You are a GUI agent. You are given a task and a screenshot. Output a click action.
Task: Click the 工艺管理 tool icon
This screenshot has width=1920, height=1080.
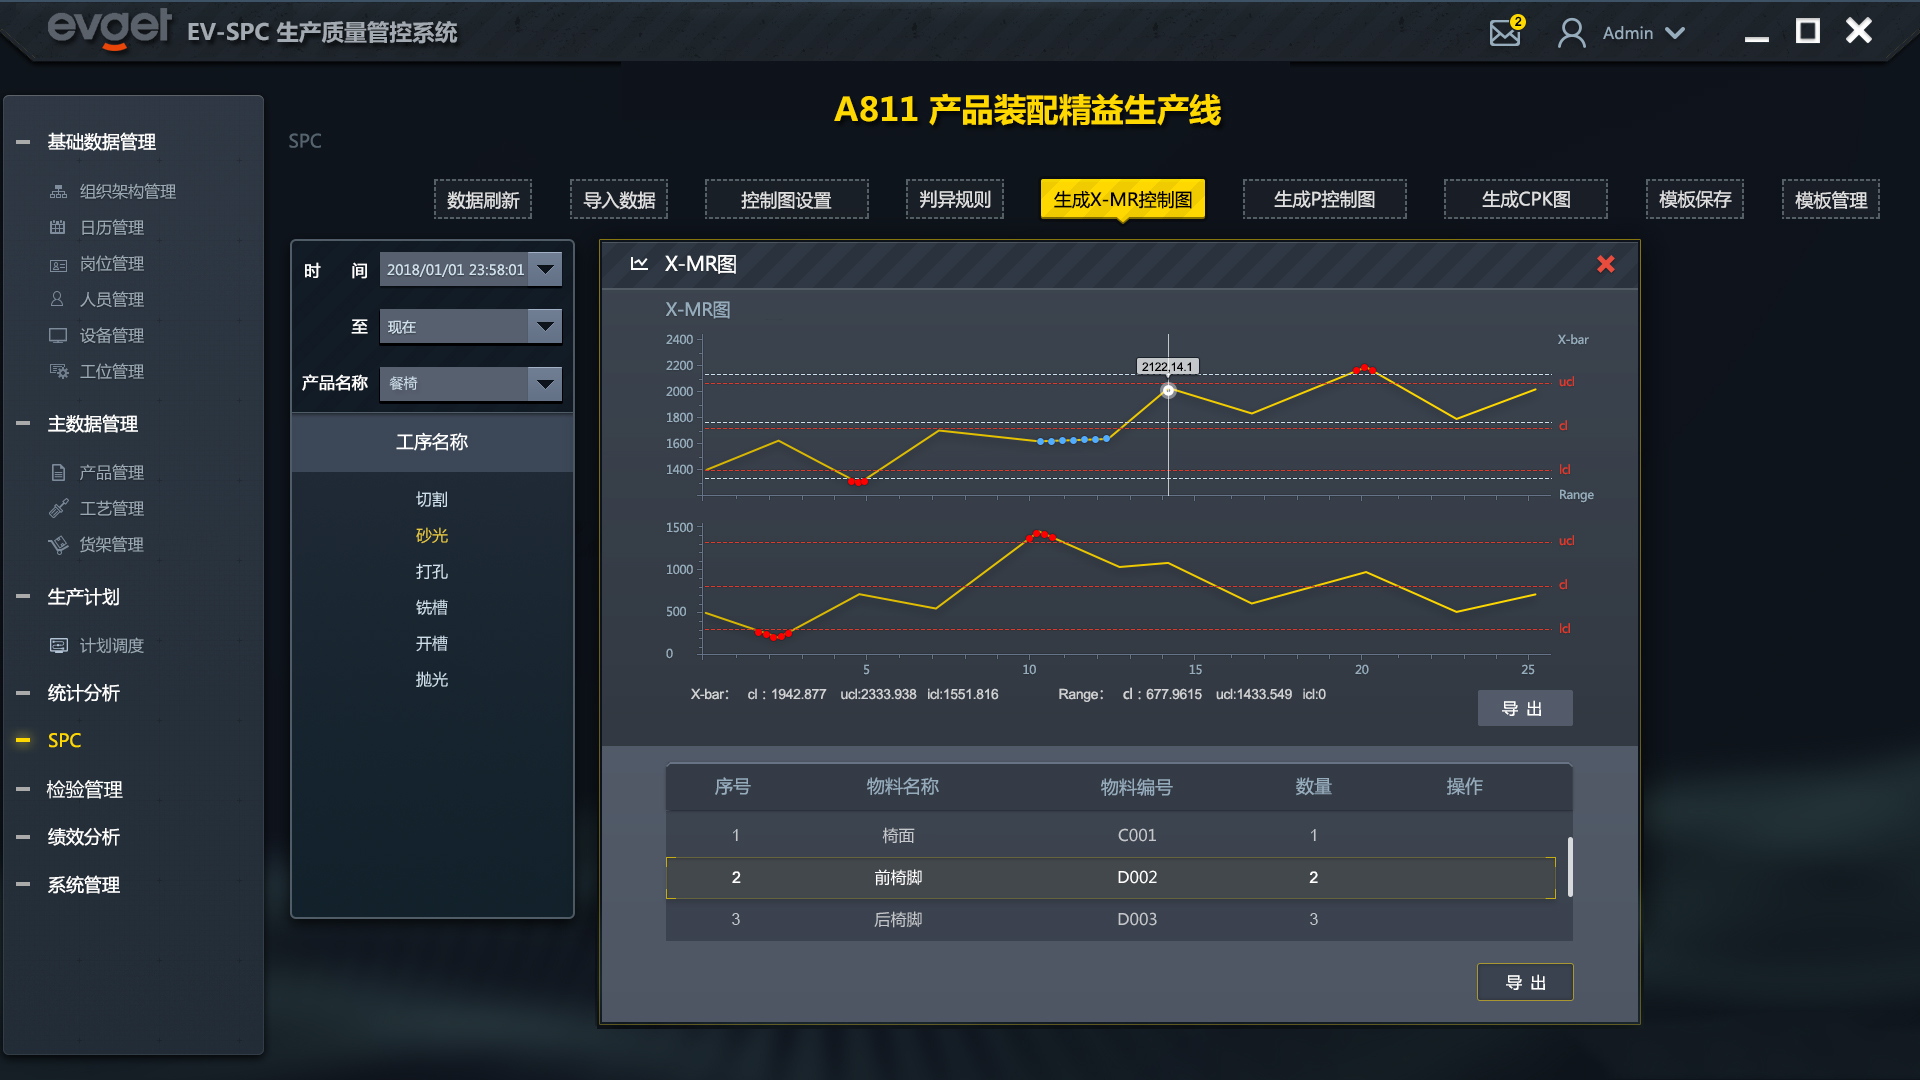pyautogui.click(x=58, y=508)
